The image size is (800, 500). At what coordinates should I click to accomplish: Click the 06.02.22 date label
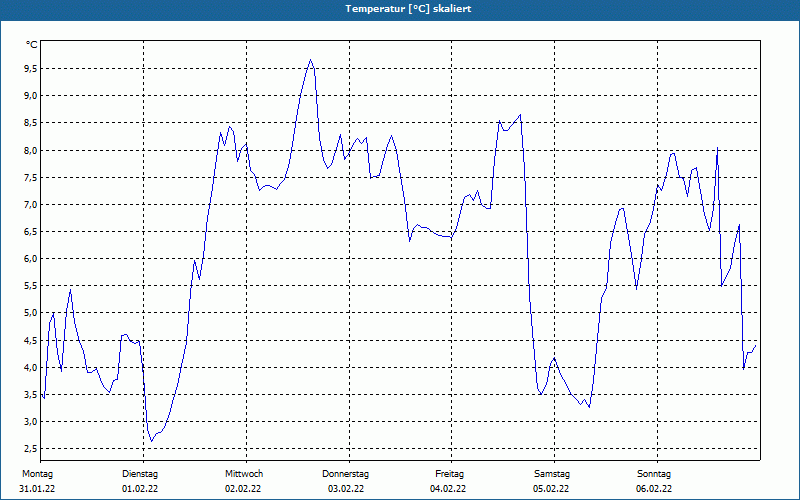(654, 489)
